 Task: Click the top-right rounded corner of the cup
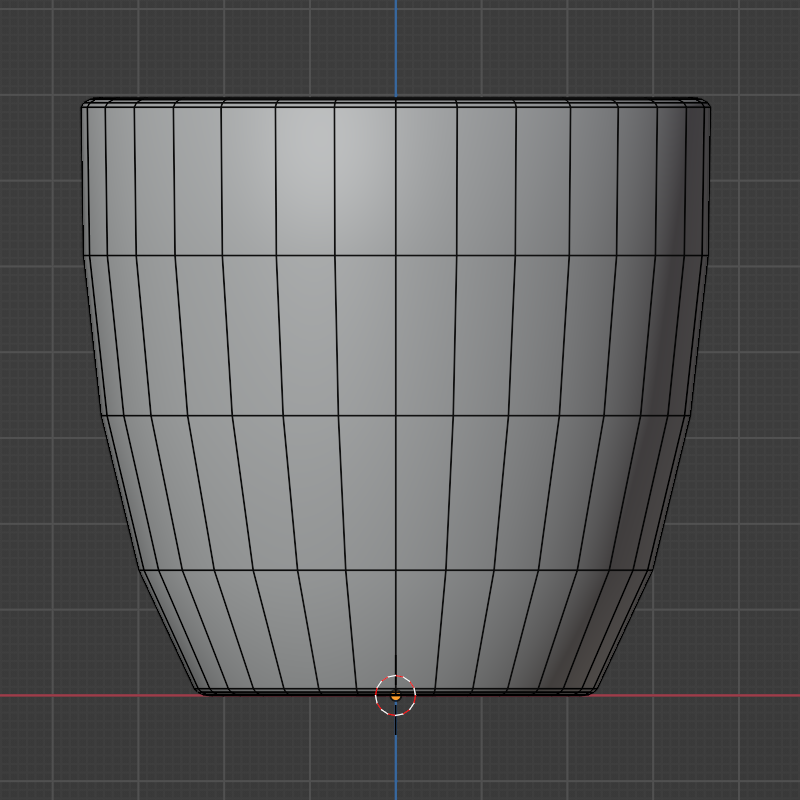click(x=706, y=103)
